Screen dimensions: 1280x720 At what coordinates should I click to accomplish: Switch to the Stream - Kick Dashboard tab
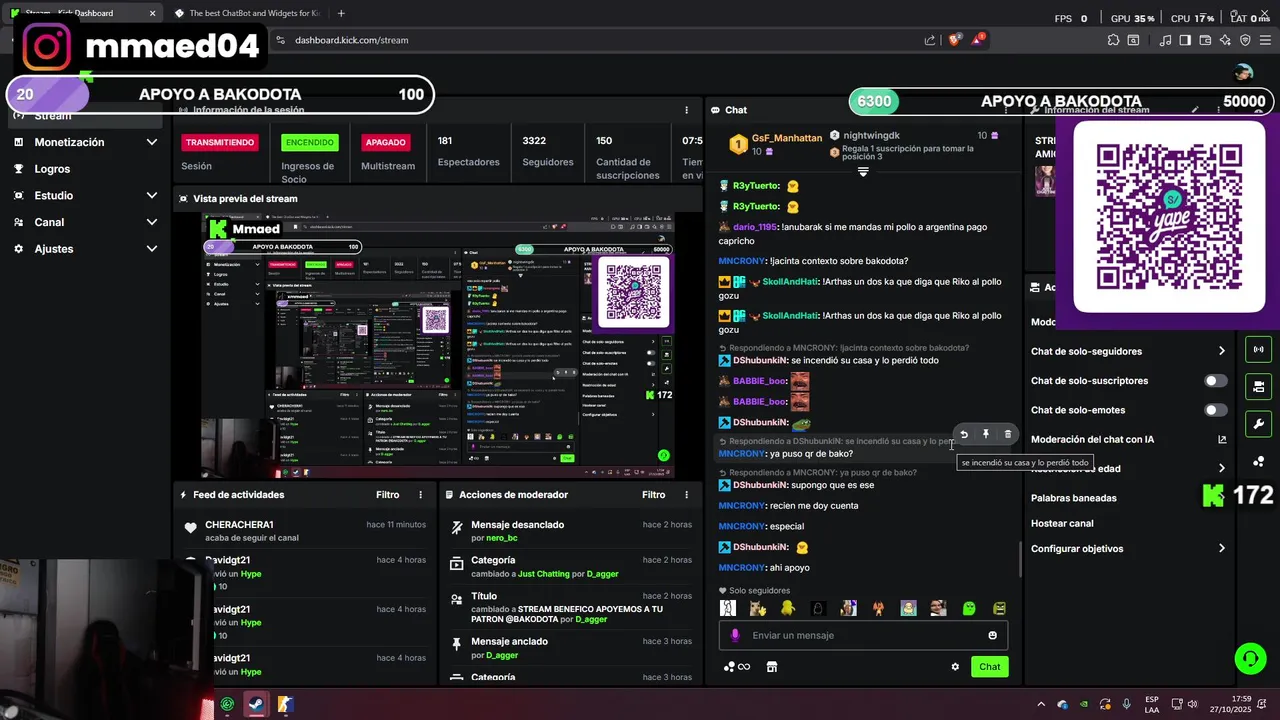(x=82, y=13)
